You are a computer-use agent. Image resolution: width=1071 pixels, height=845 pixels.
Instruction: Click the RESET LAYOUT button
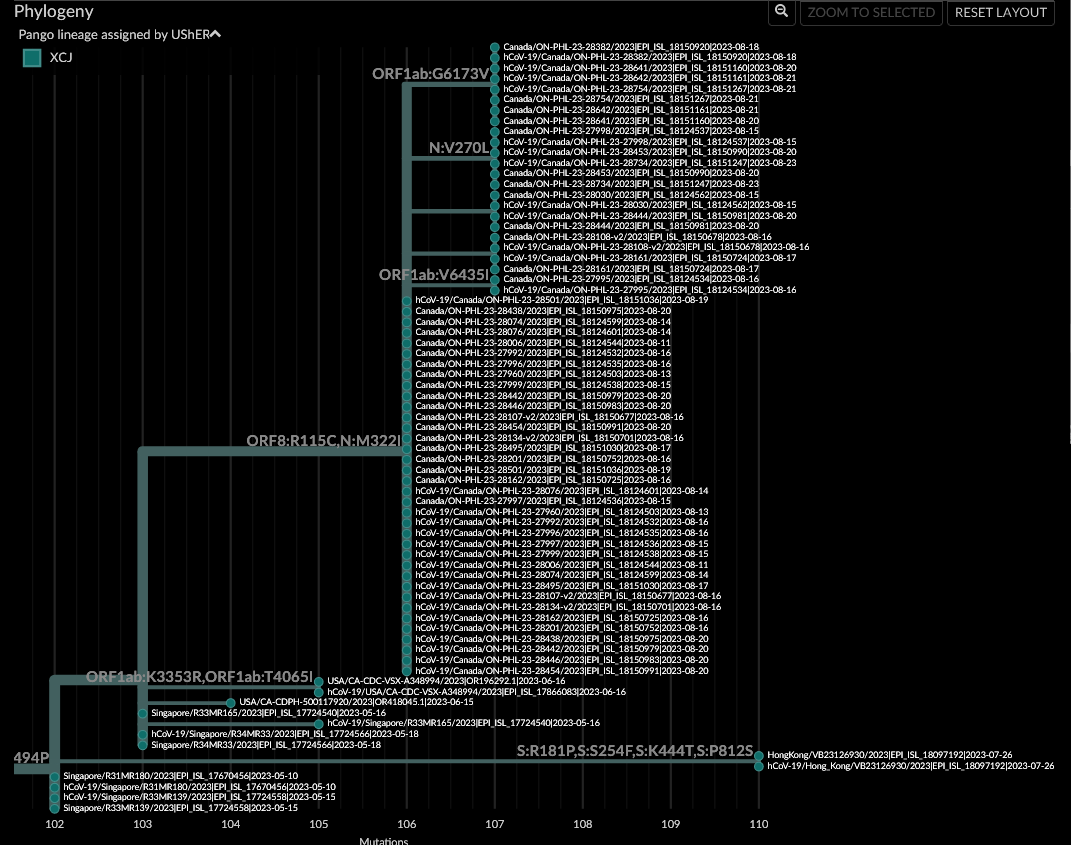click(1001, 12)
